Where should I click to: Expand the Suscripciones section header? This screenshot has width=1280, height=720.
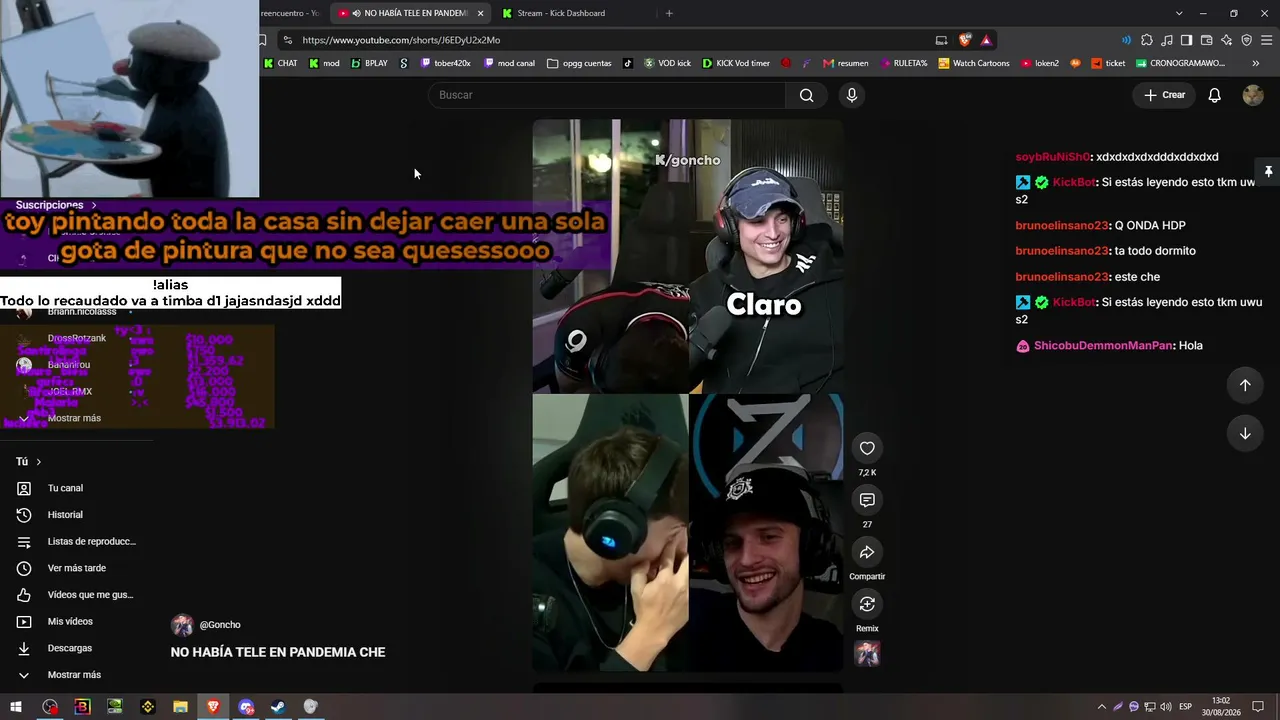[56, 205]
